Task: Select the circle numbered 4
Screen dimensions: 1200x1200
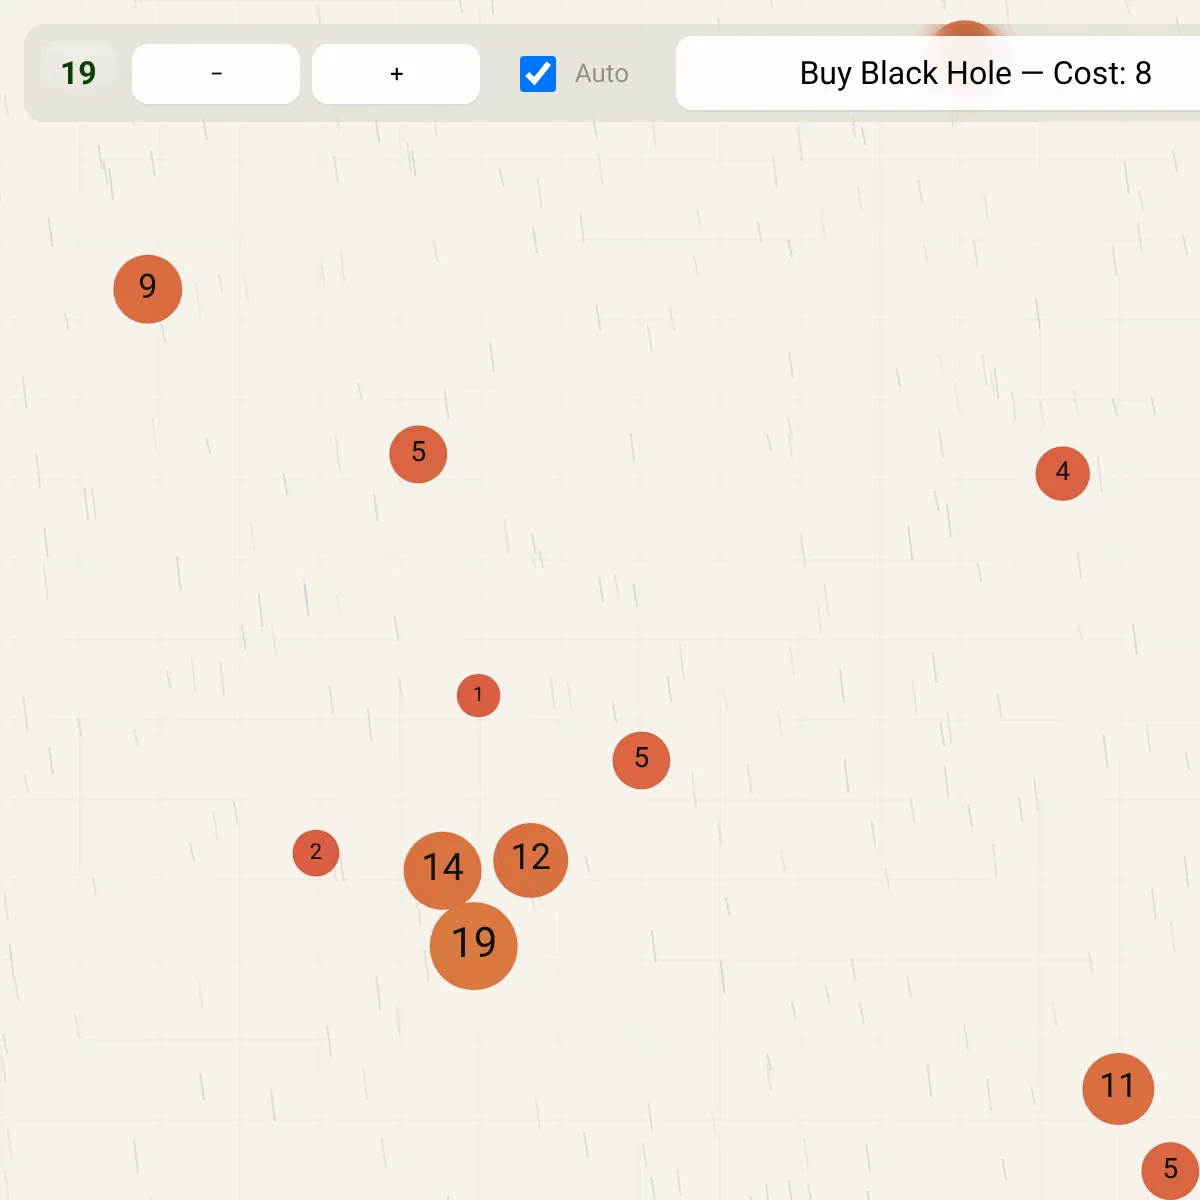Action: 1062,473
